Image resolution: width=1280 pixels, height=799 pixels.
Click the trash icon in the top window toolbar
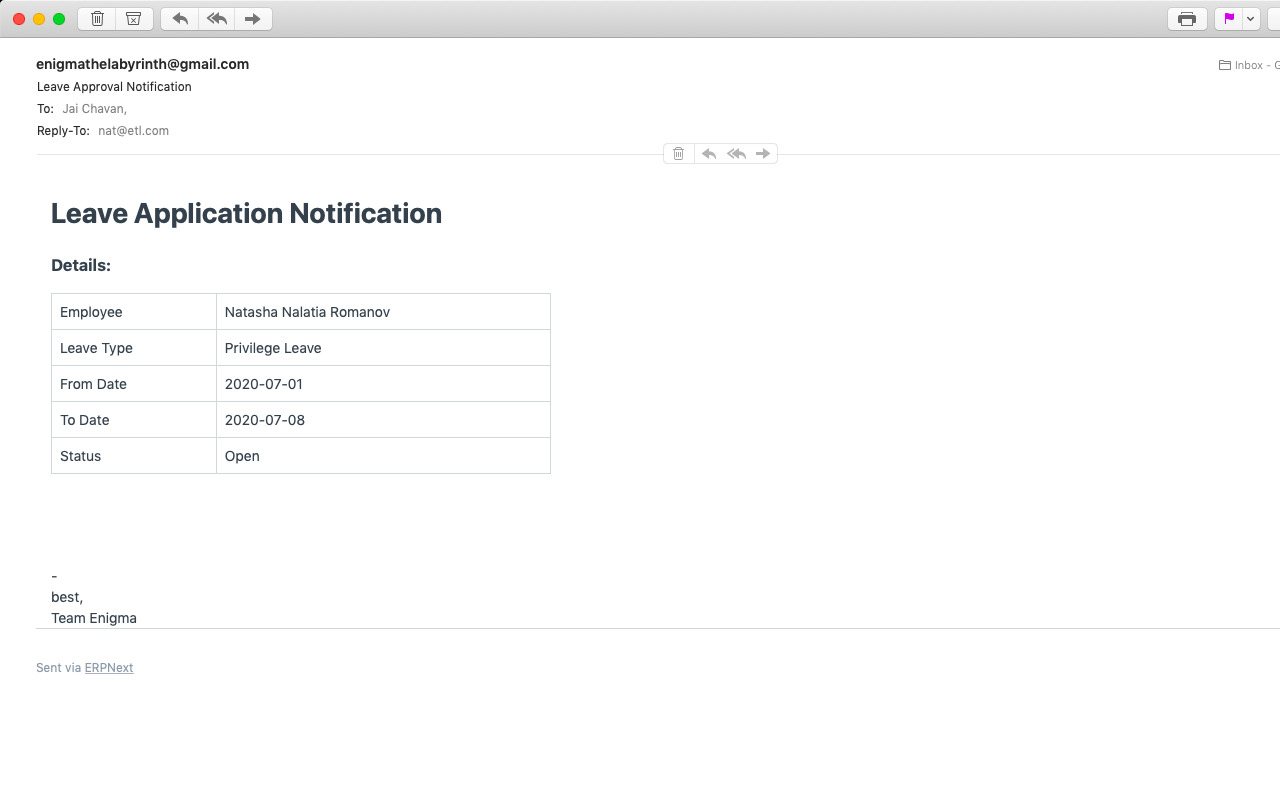[x=97, y=19]
